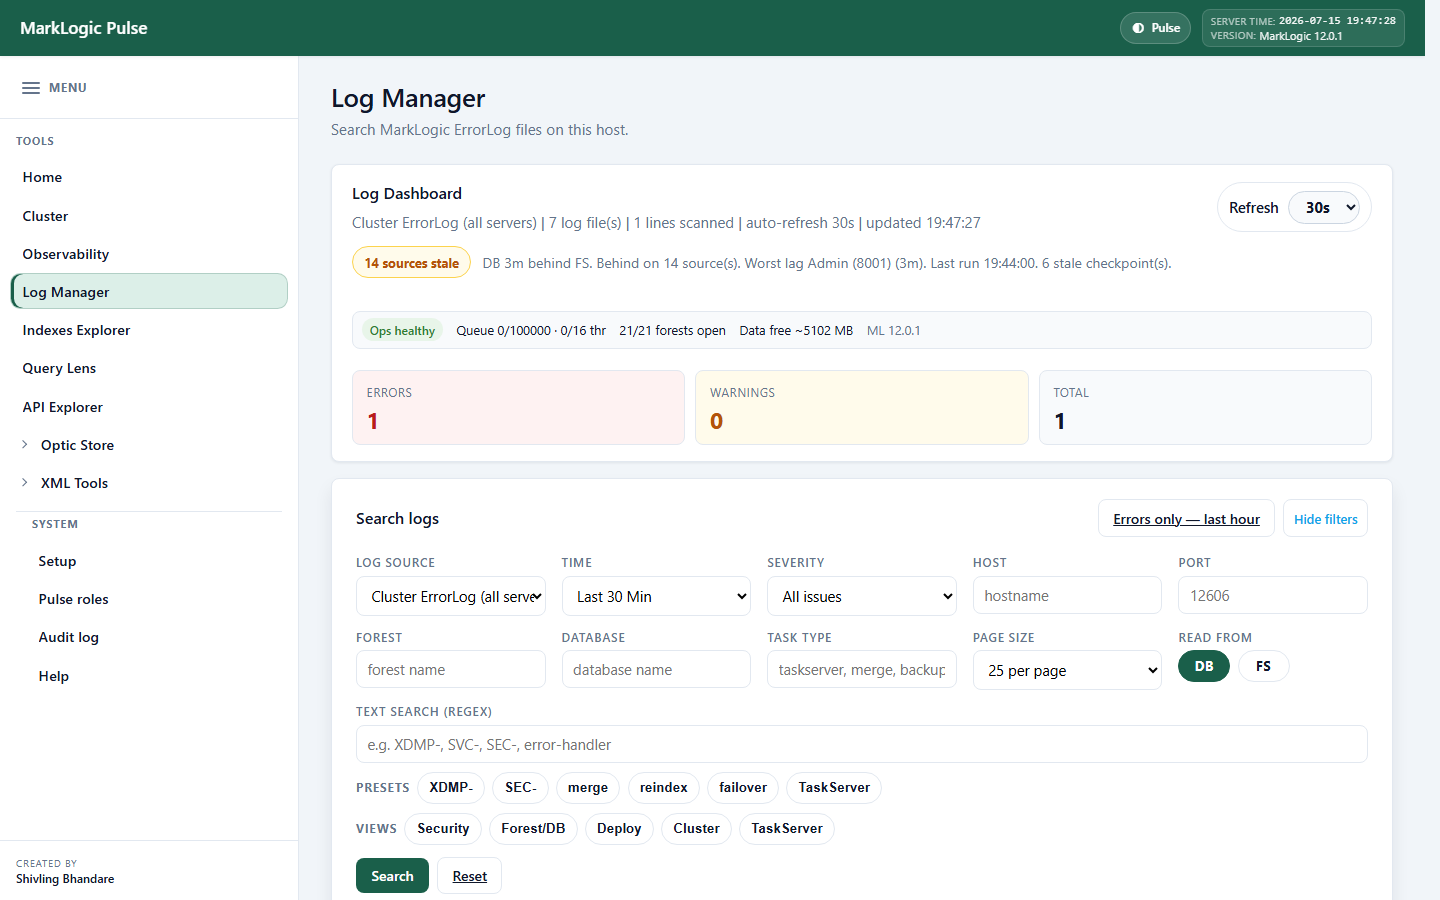1440x900 pixels.
Task: Open the Log Source dropdown
Action: tap(451, 596)
